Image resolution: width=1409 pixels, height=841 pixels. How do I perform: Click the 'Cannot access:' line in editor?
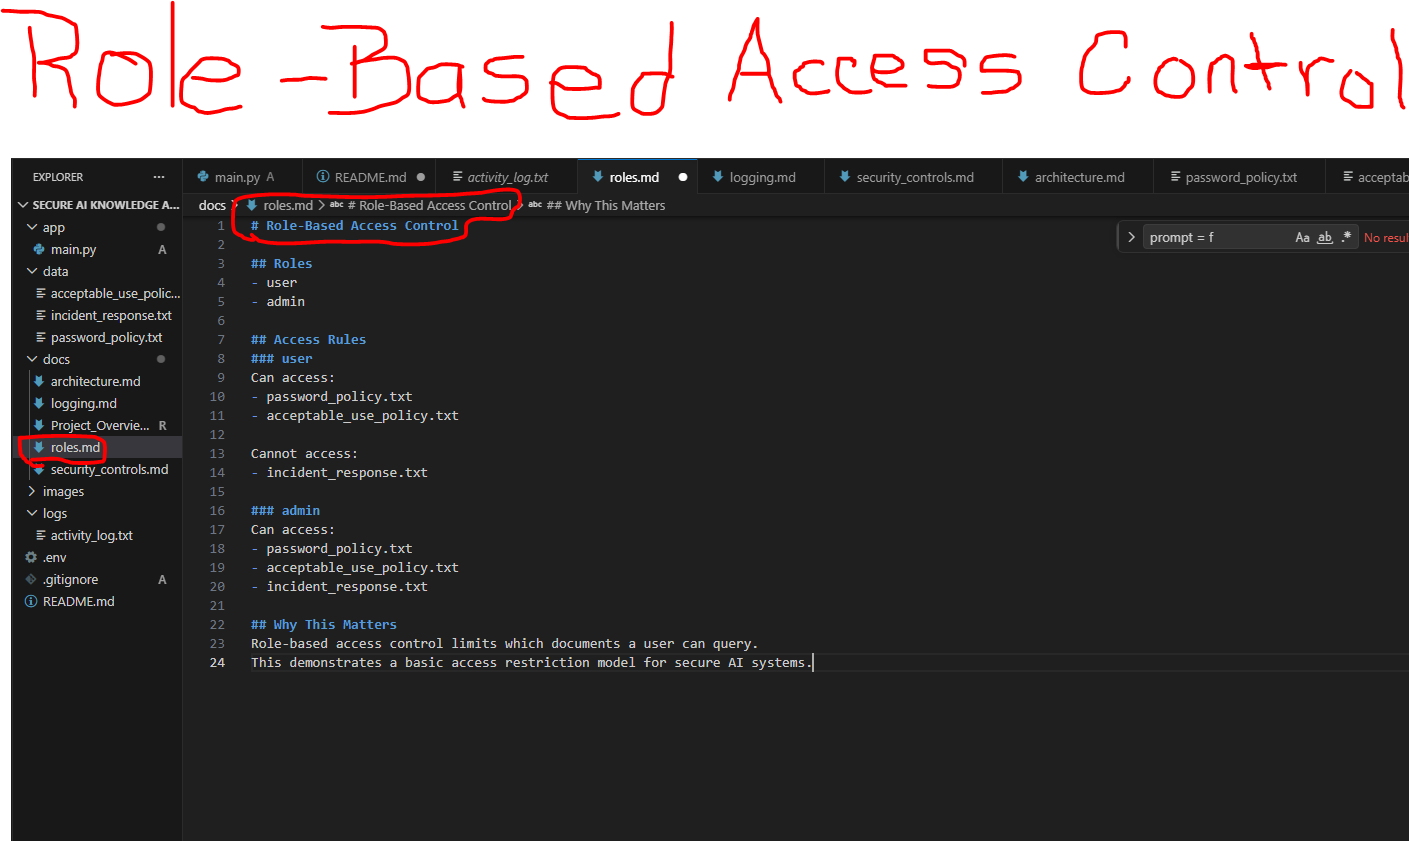click(304, 454)
